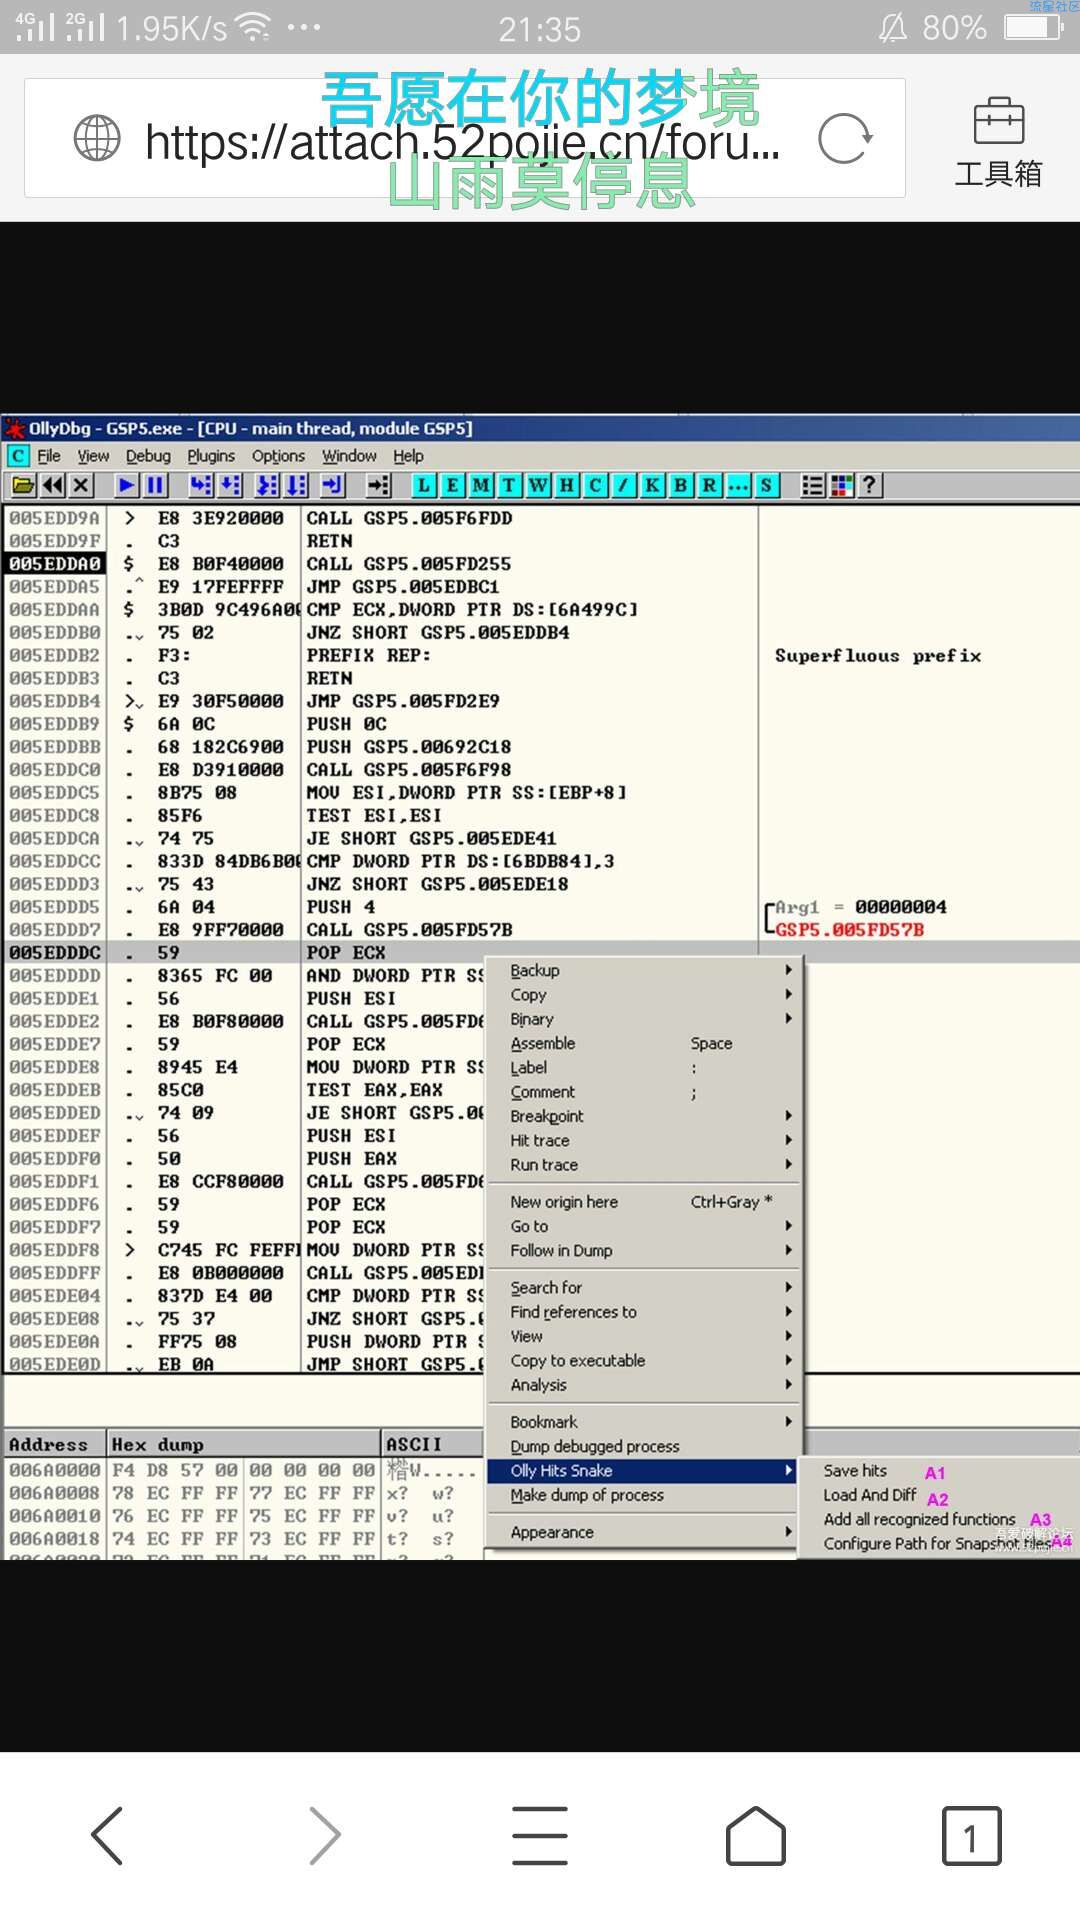Click the Open file toolbar icon

click(x=24, y=486)
